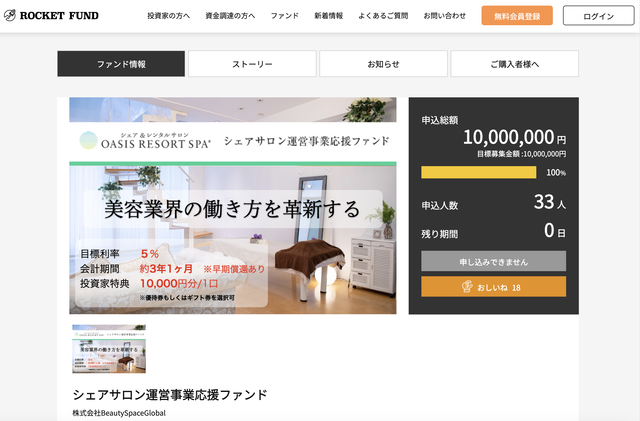Open the ご購入者様へ tab
The height and width of the screenshot is (421, 640).
tap(515, 64)
